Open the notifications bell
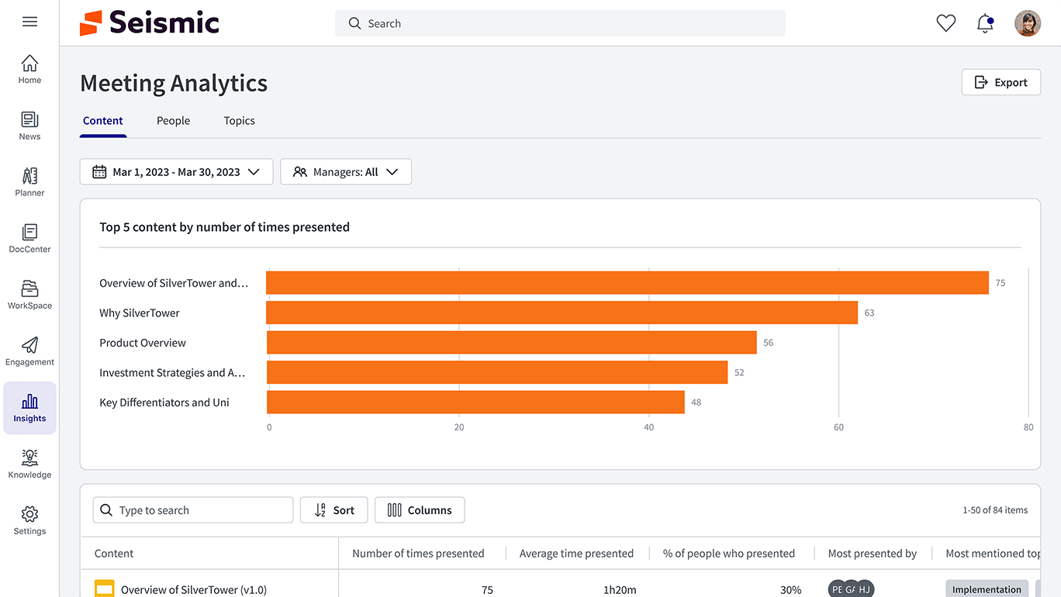 pyautogui.click(x=985, y=23)
